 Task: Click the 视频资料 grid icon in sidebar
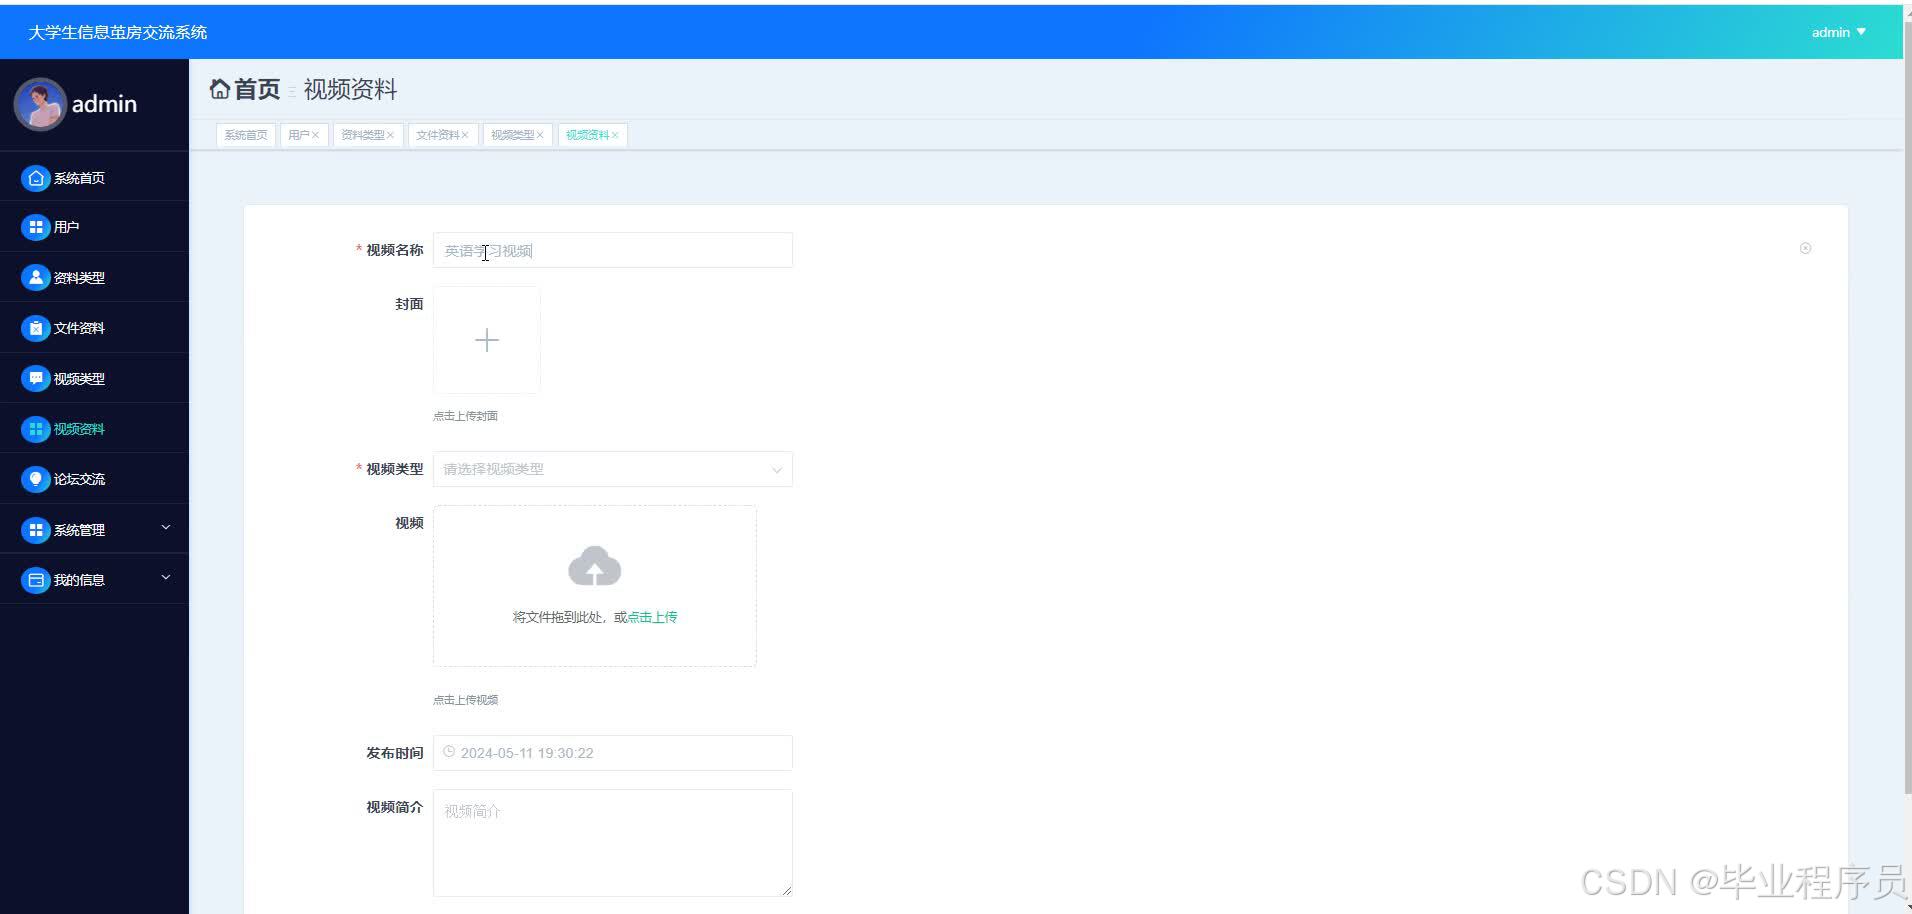click(x=36, y=429)
